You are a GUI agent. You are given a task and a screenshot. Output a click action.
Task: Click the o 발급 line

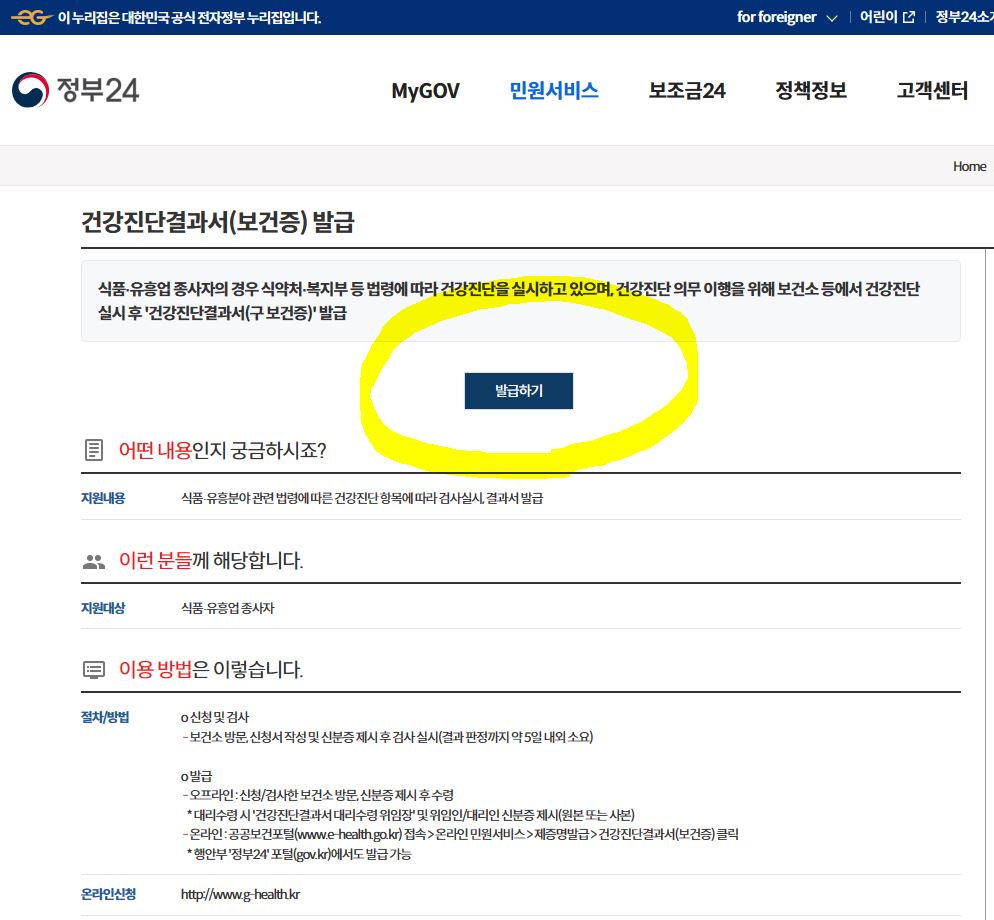197,776
